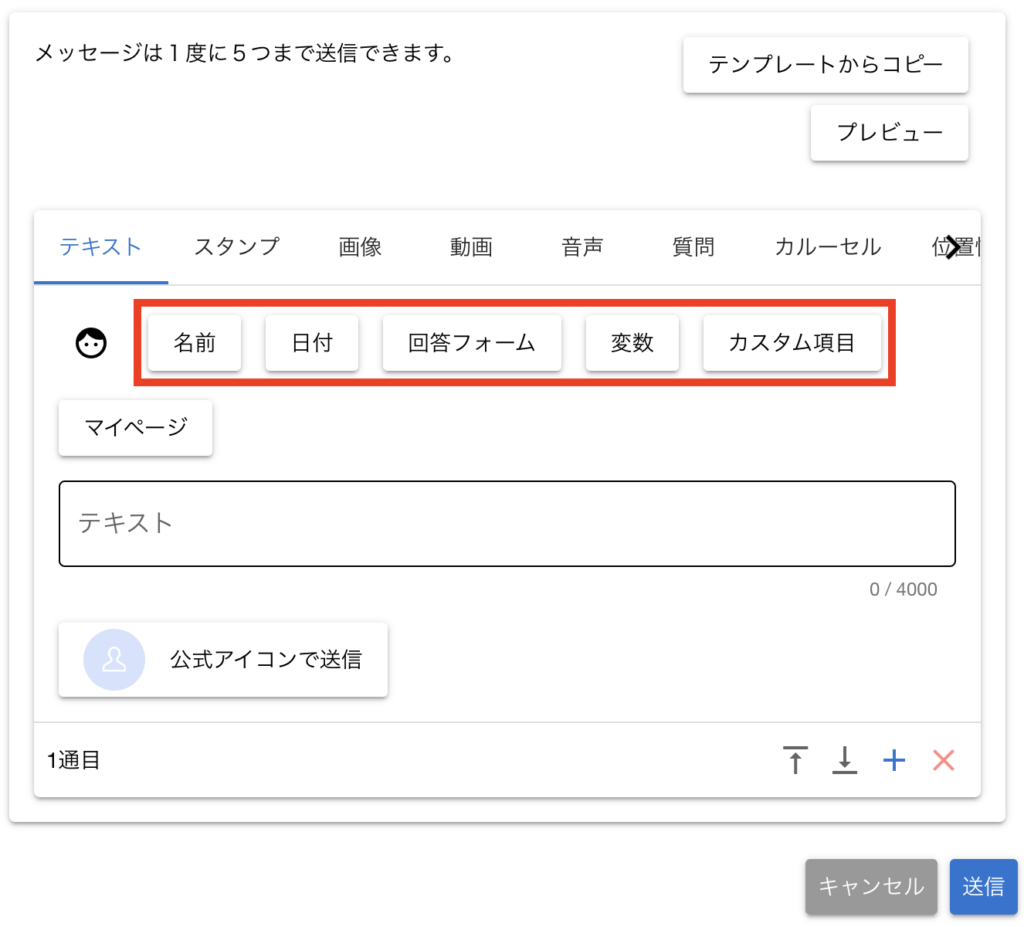Image resolution: width=1024 pixels, height=927 pixels.
Task: Switch to the 動画 tab
Action: point(471,247)
